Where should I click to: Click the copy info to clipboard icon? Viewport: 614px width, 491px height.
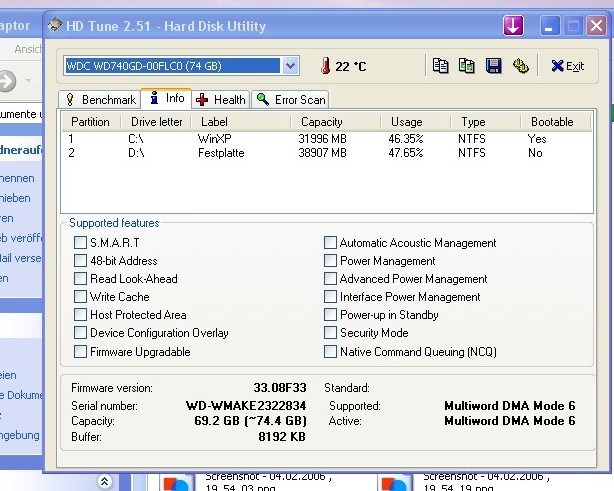(x=441, y=66)
